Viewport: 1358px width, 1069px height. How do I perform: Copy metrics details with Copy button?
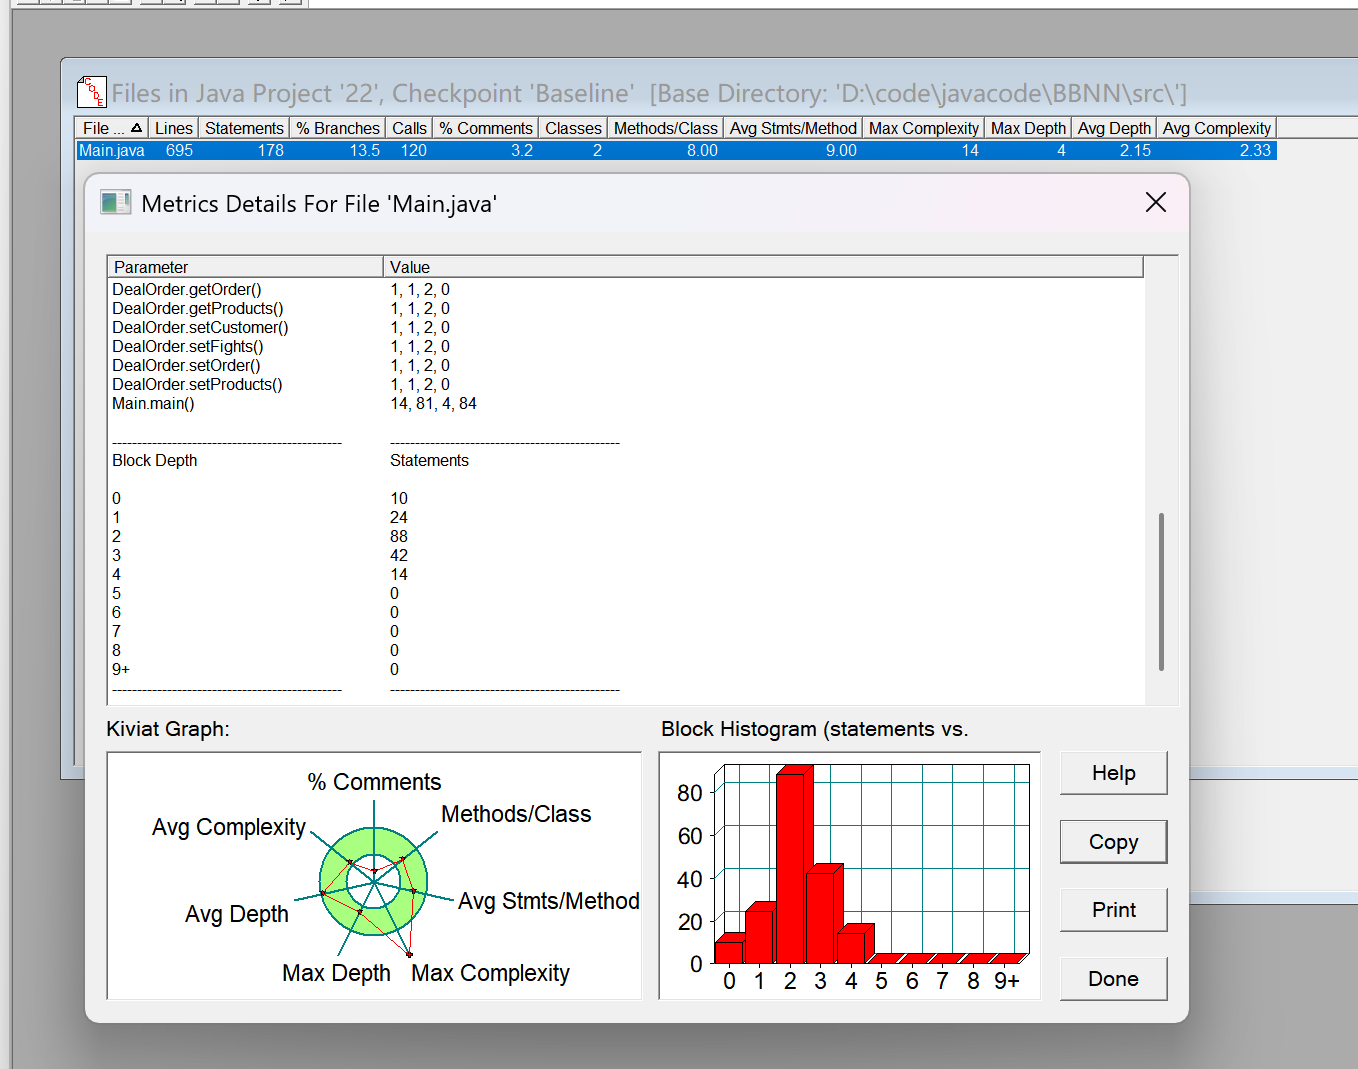[1113, 842]
